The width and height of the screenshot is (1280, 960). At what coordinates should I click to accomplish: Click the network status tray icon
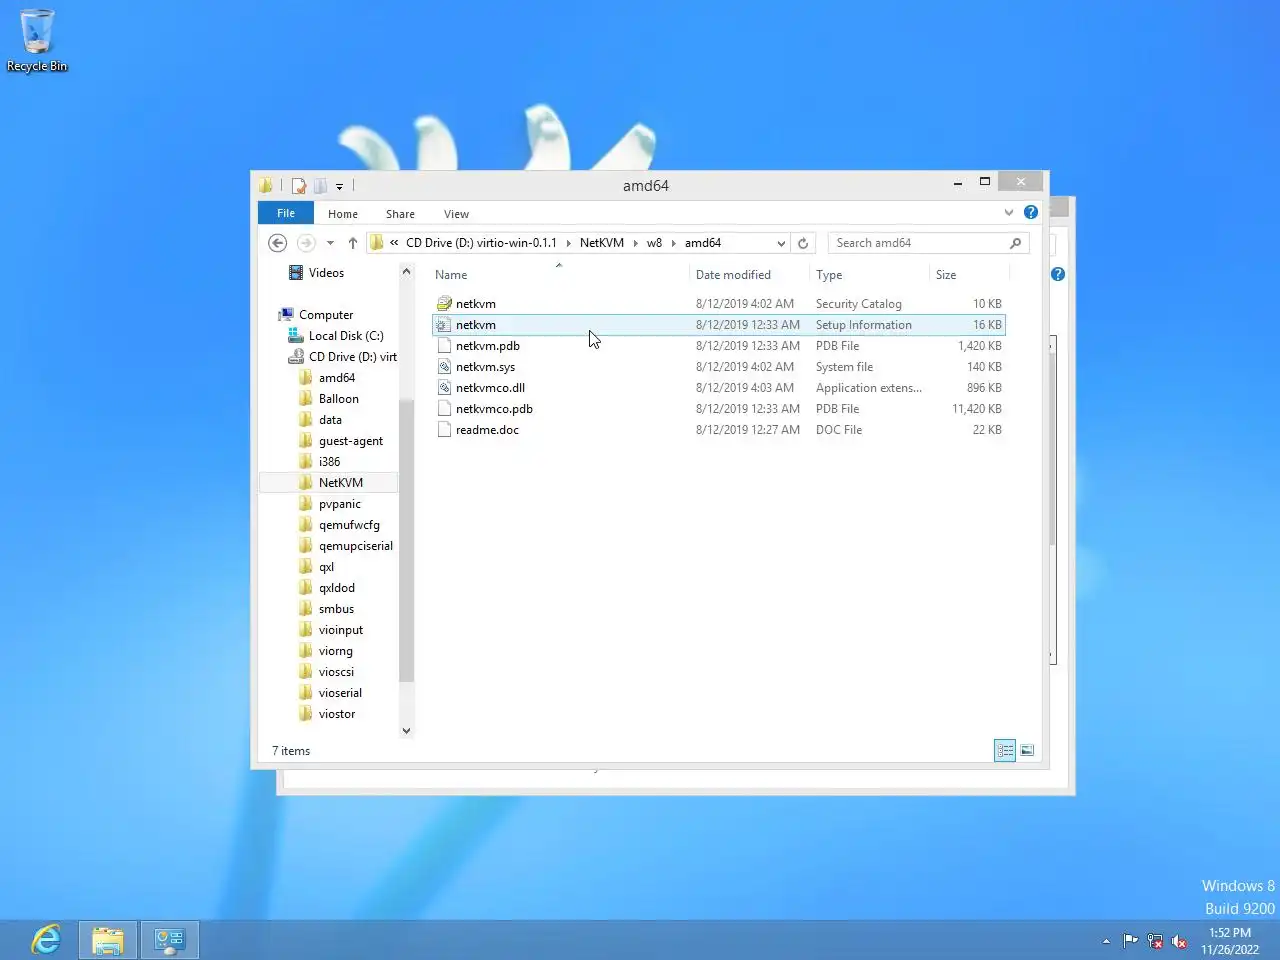click(1155, 941)
